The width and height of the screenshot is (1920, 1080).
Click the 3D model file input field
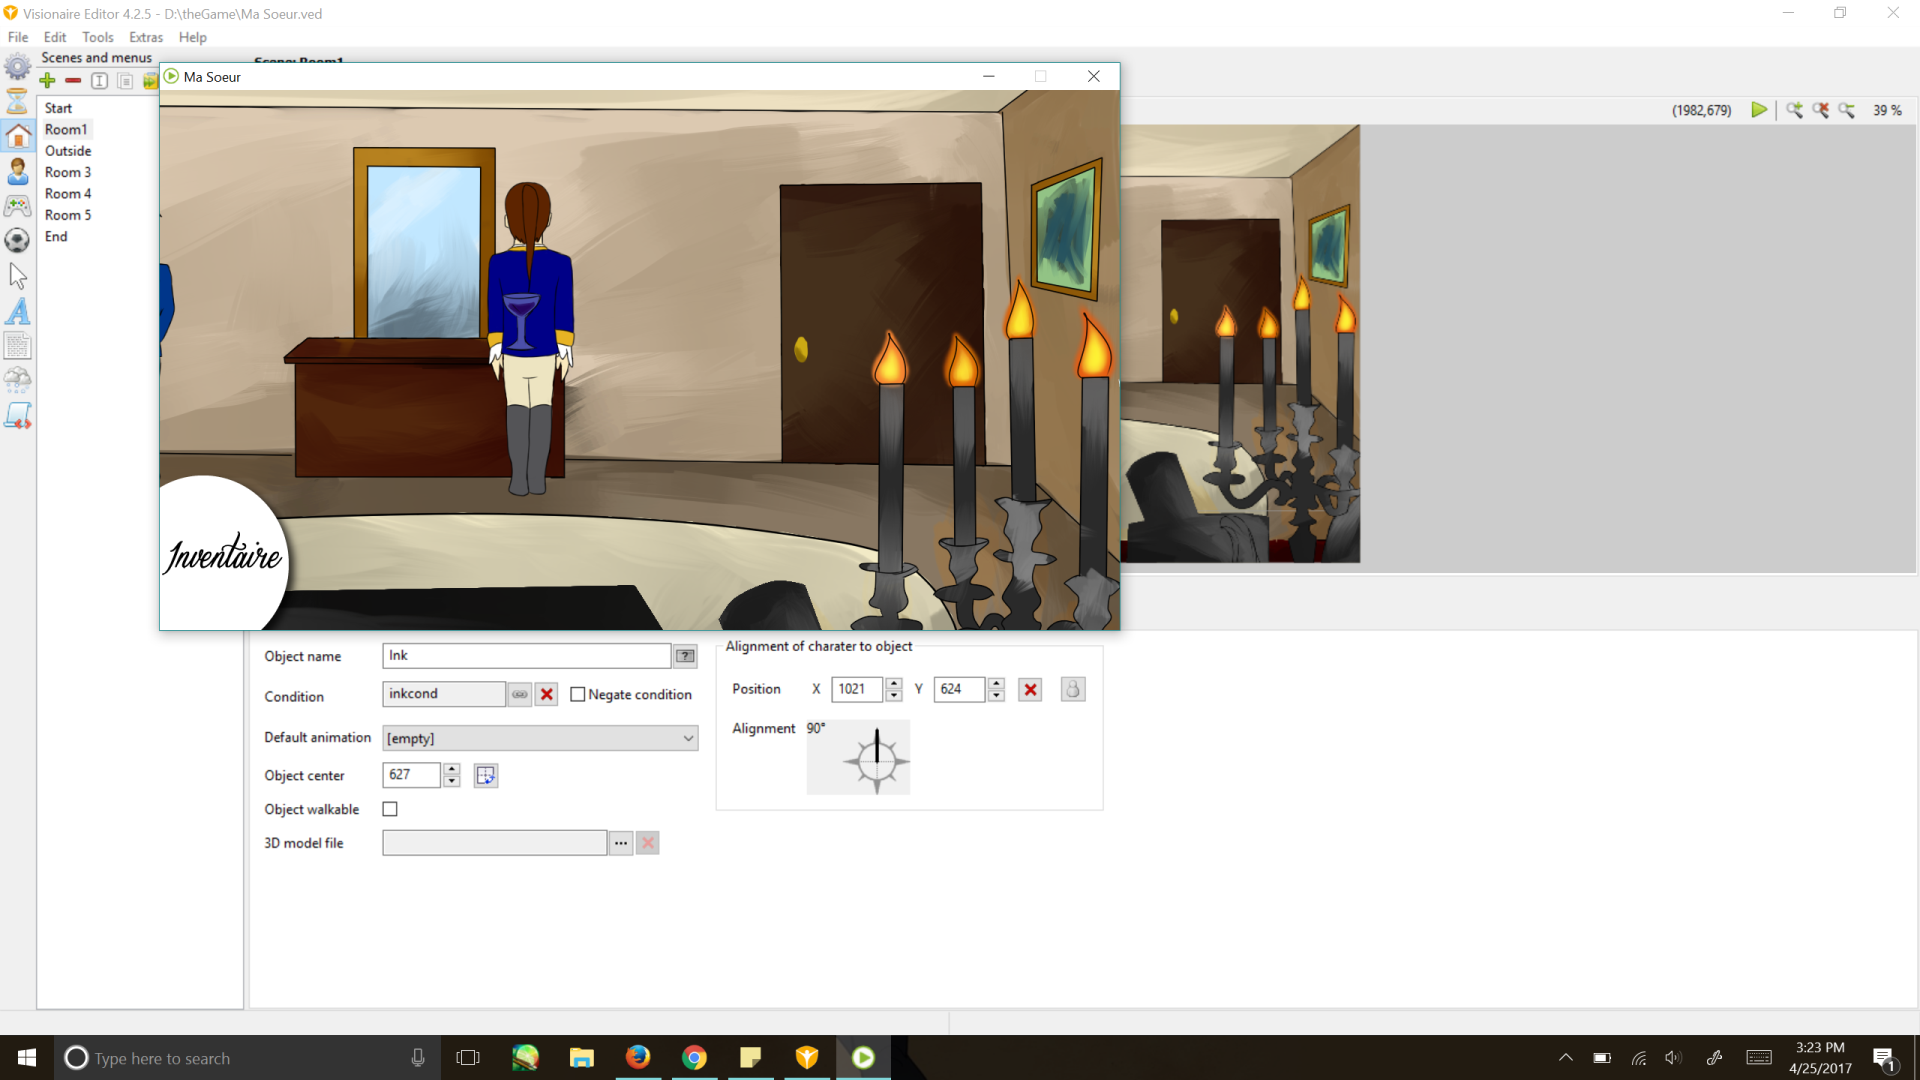pyautogui.click(x=494, y=843)
